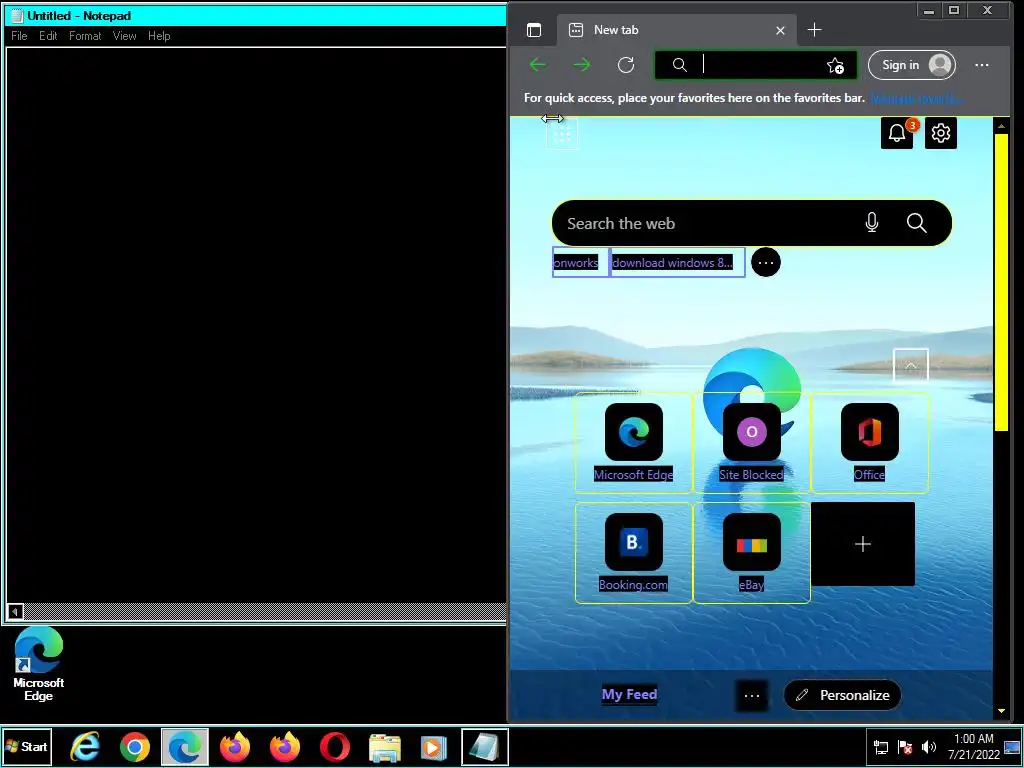Open the tab actions menu icon in Edge
The image size is (1024, 768).
coord(534,30)
